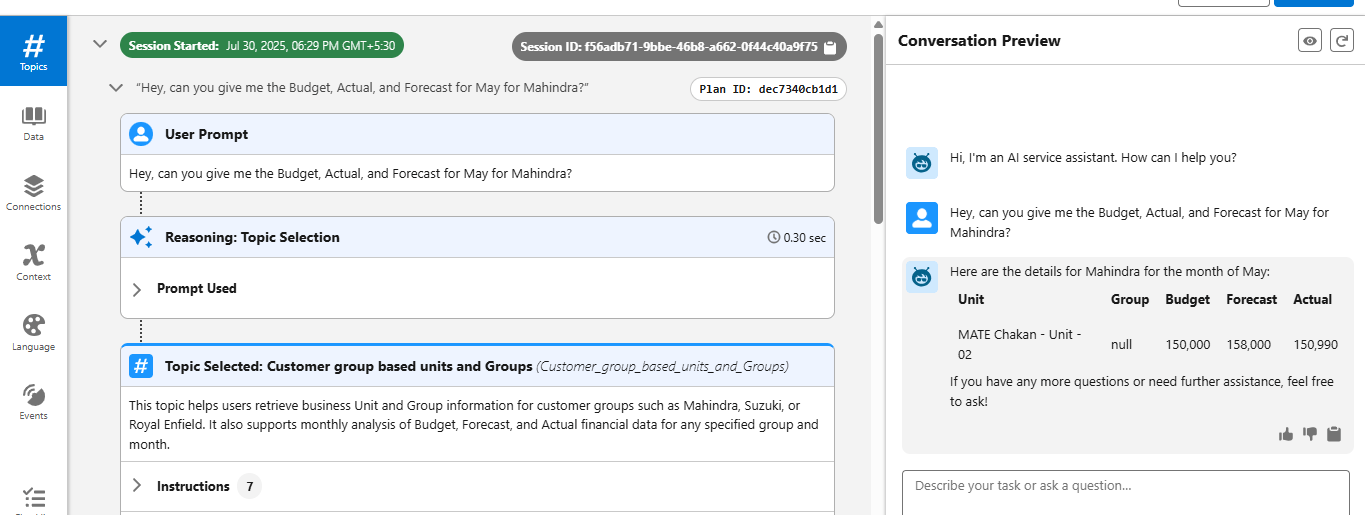The width and height of the screenshot is (1365, 515).
Task: Click the trace panel vertical scrollbar
Action: tap(877, 200)
